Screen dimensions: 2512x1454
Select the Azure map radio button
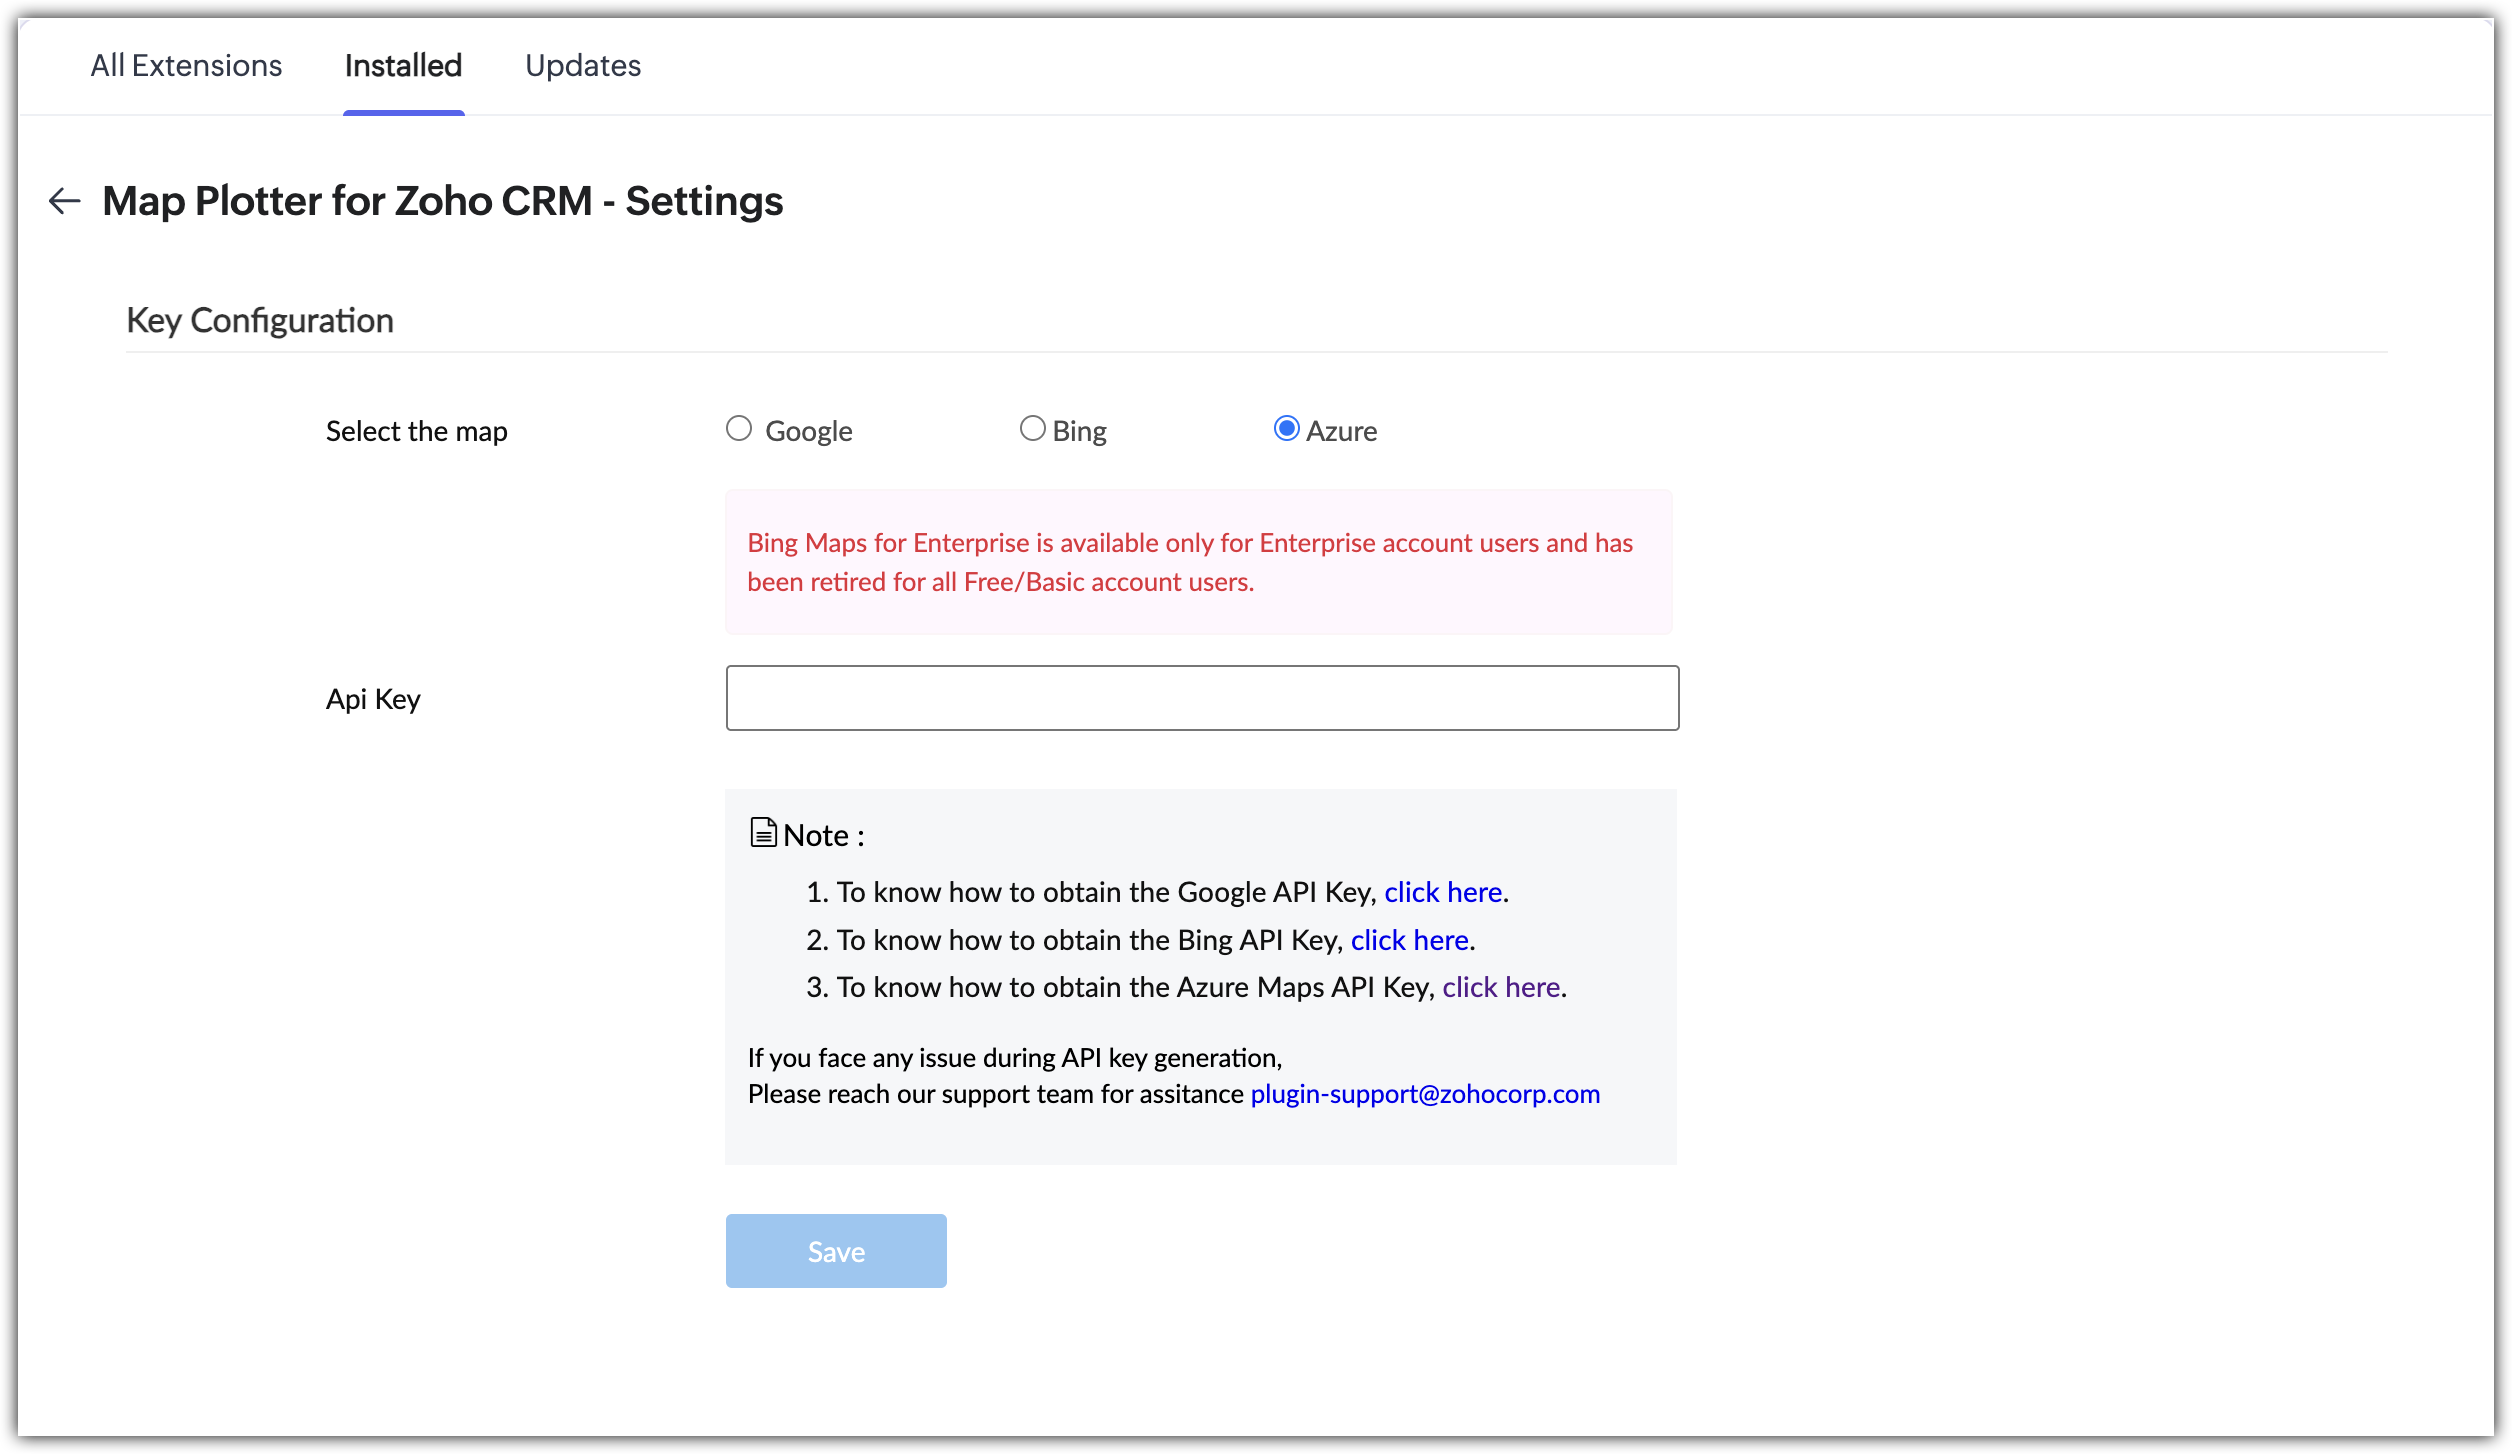(x=1286, y=429)
